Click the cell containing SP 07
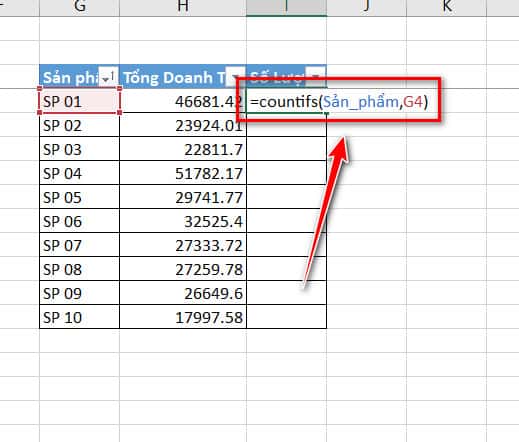The width and height of the screenshot is (519, 442). [79, 245]
